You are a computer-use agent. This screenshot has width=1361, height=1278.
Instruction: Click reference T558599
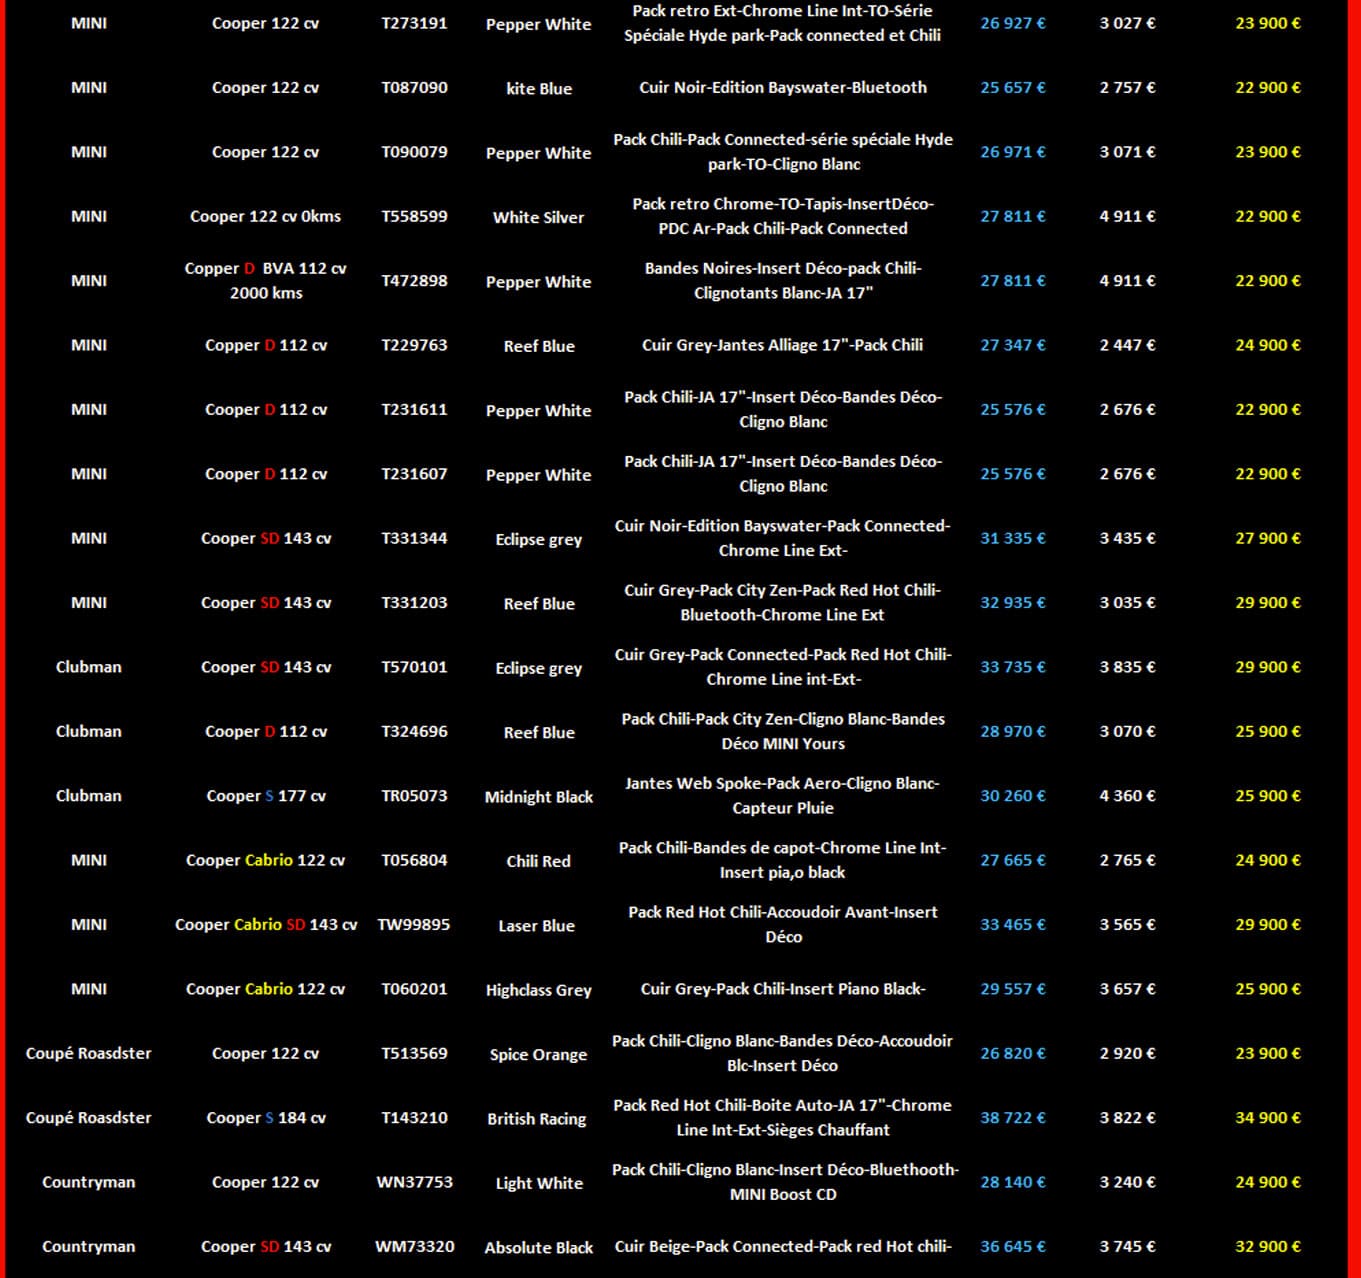pos(414,216)
